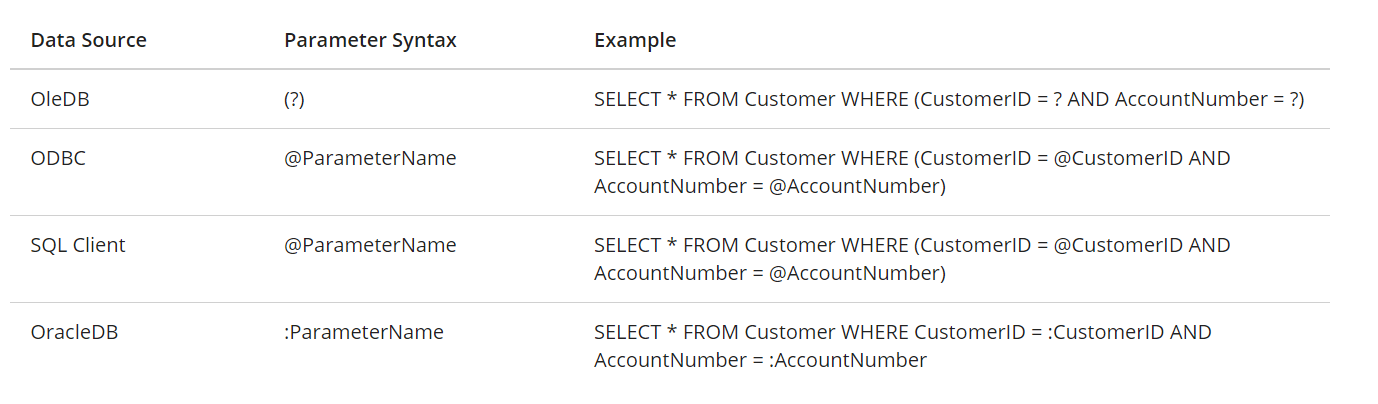Select the ODBC data source cell
This screenshot has height=404, width=1378.
(58, 158)
